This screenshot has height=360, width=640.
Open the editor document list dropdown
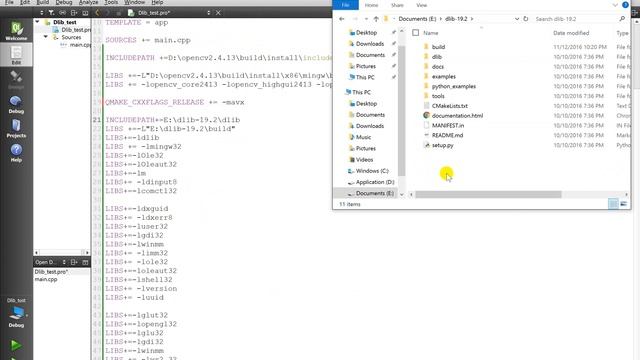coord(208,13)
